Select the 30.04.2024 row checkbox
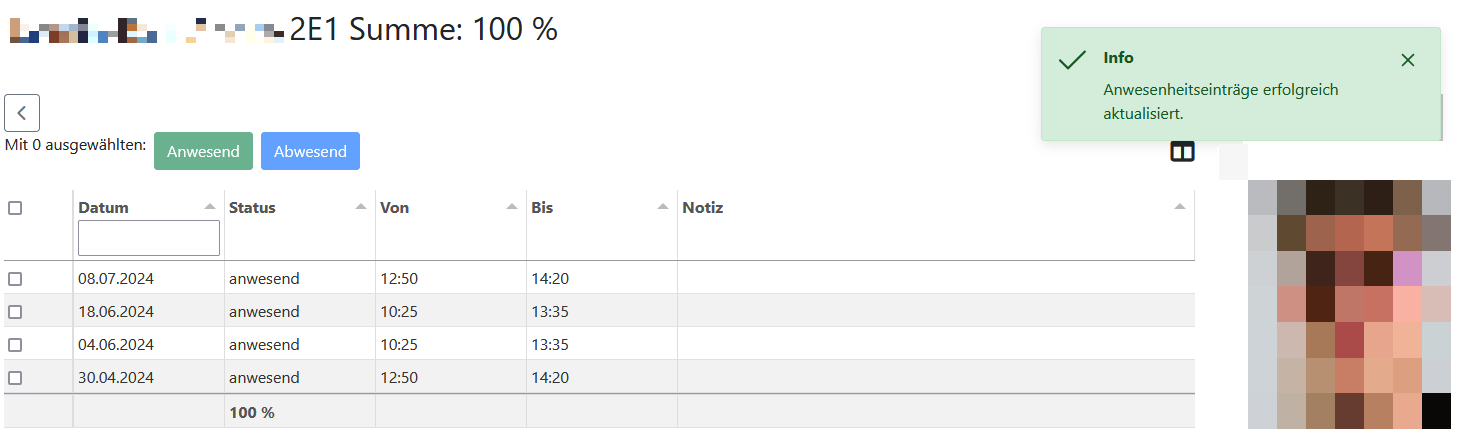1461x441 pixels. 15,378
